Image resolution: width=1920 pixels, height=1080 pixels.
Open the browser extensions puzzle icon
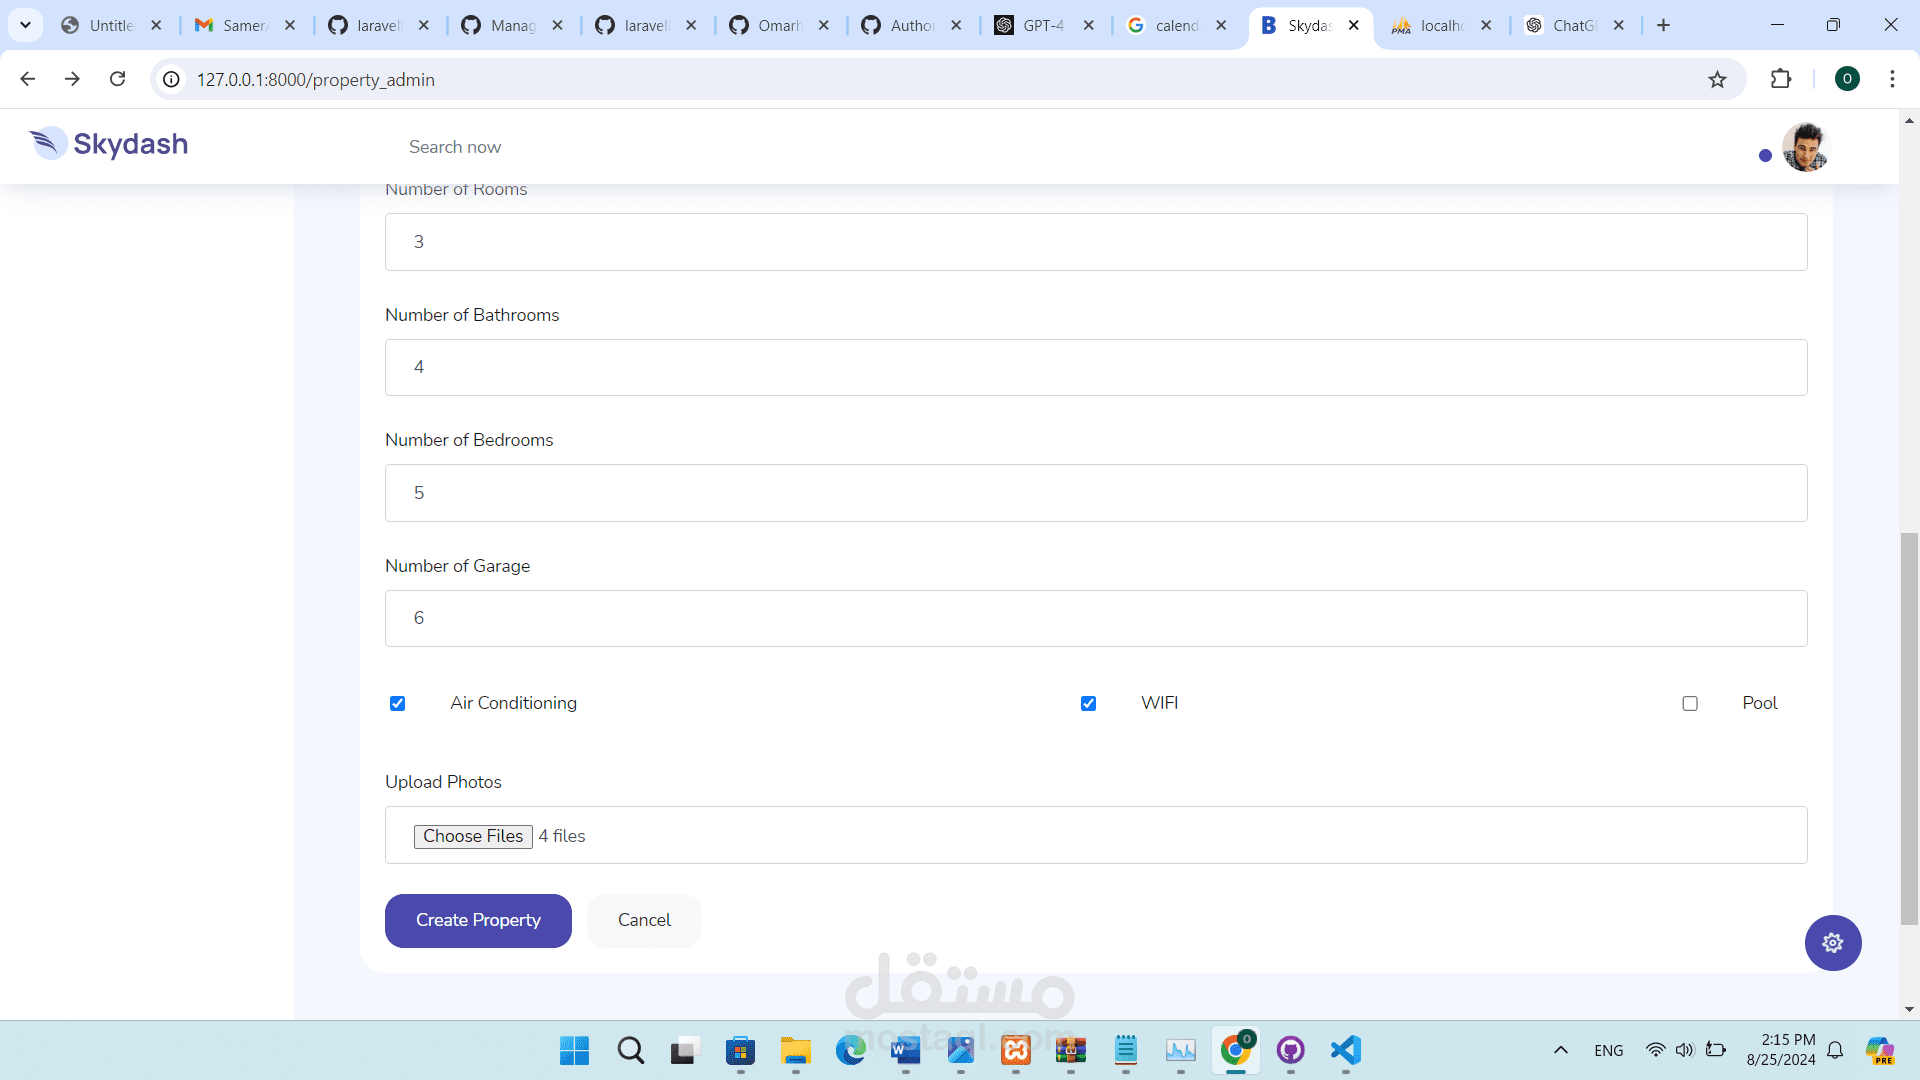(x=1781, y=79)
